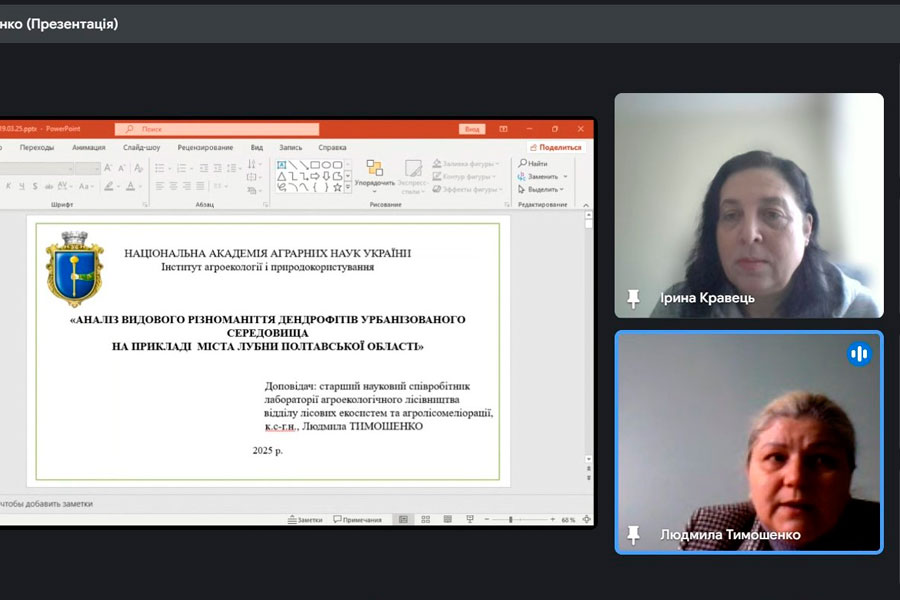Choose the star shape in shapes gallery
900x600 pixels.
pyautogui.click(x=338, y=187)
